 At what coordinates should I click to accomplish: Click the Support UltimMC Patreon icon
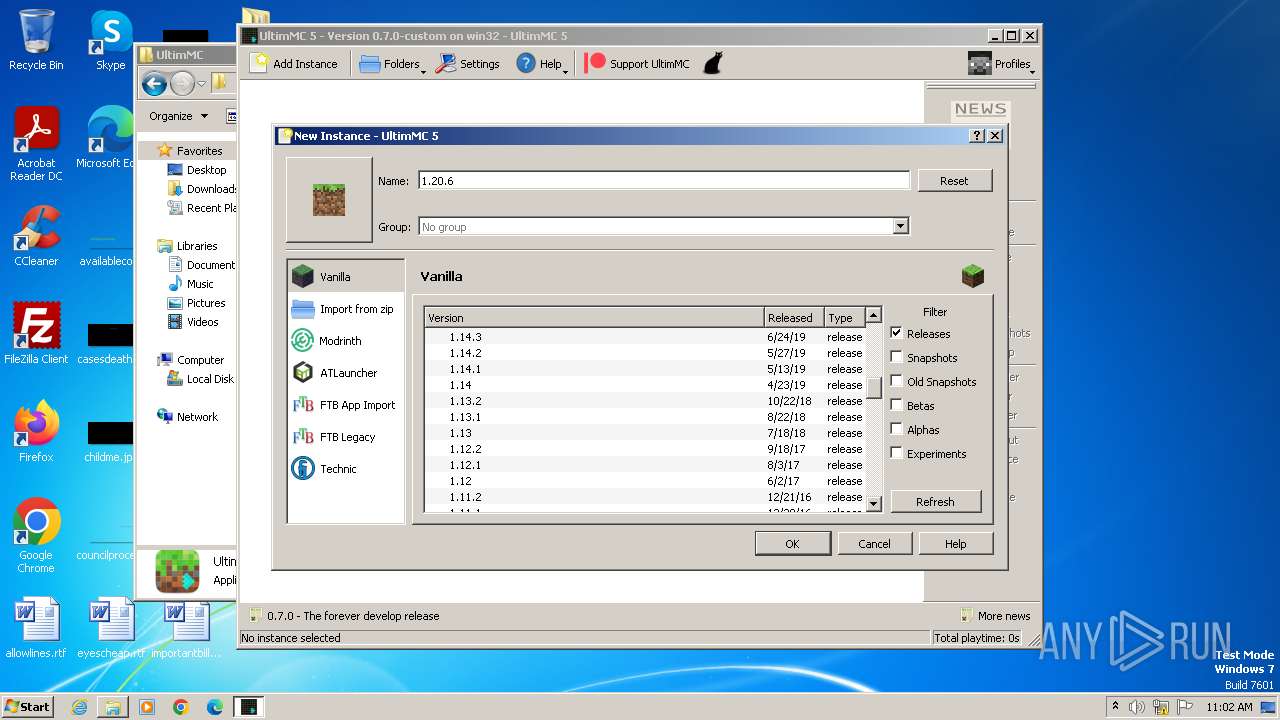pyautogui.click(x=595, y=62)
